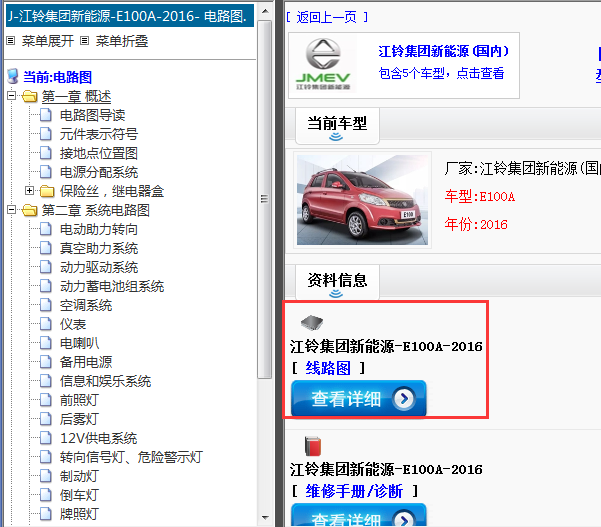Select 电喇叭 entry
The image size is (601, 527).
pos(79,343)
